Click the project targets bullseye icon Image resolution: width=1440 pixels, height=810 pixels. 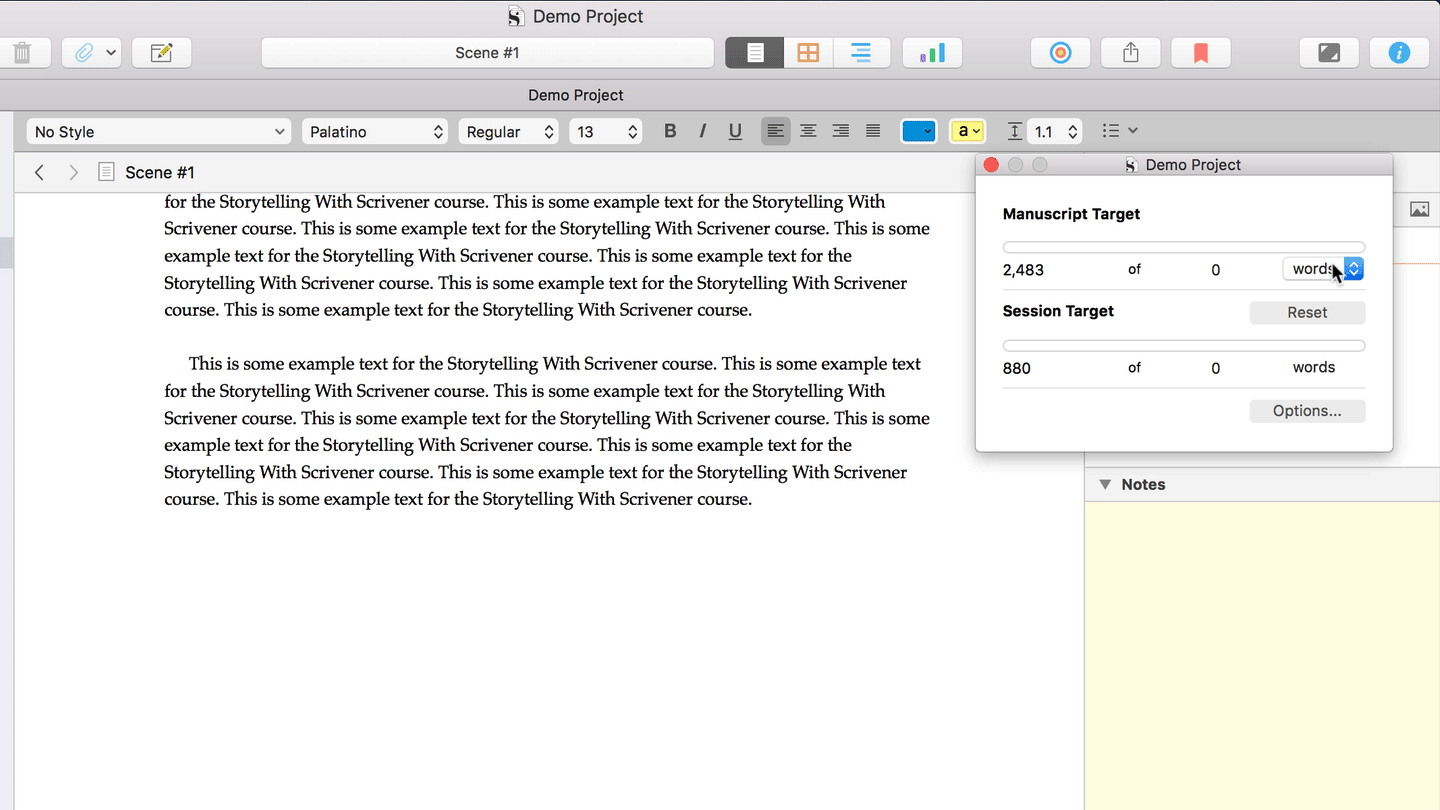point(1061,53)
